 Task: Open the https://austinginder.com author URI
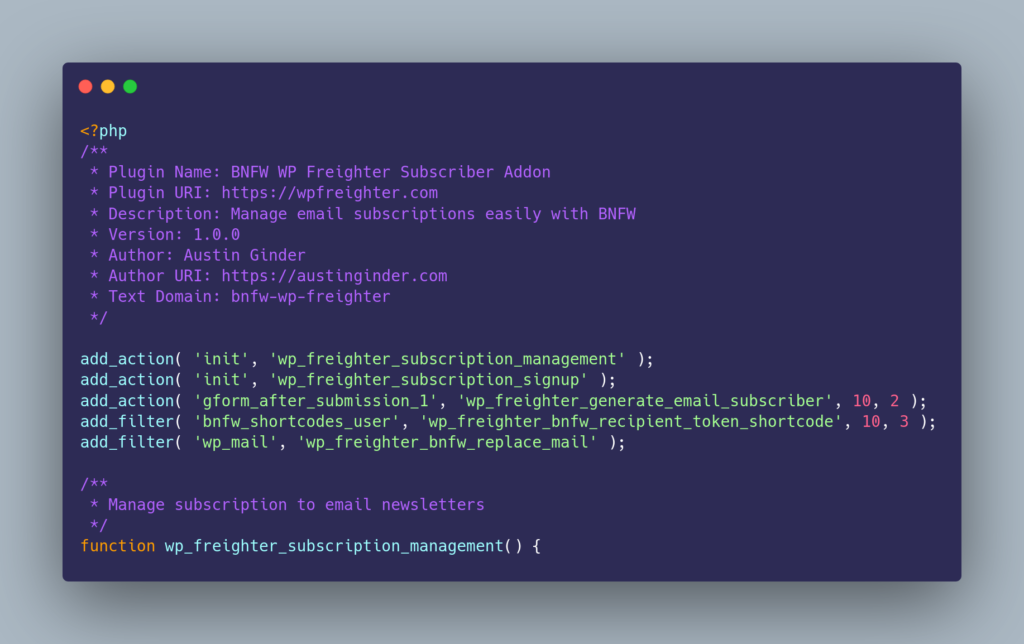click(x=334, y=276)
